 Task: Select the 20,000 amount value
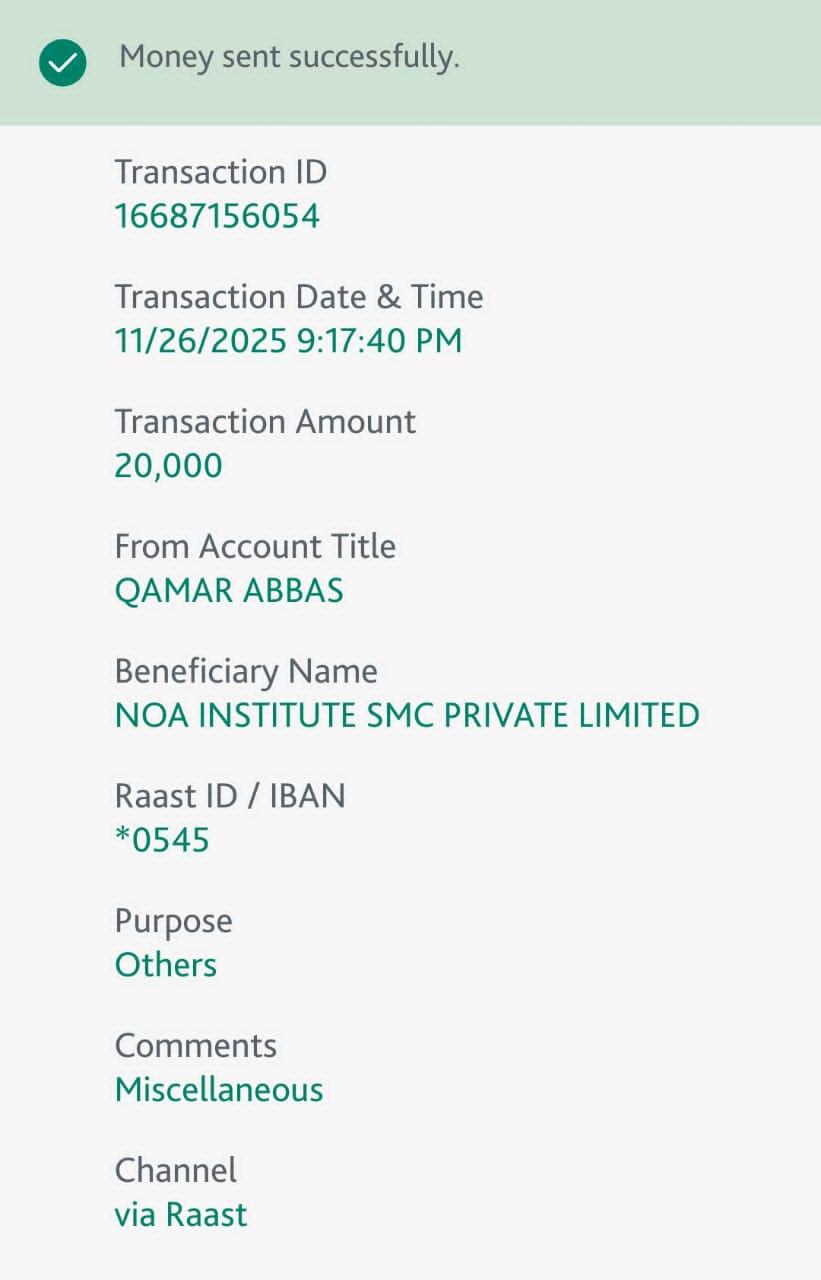point(168,466)
